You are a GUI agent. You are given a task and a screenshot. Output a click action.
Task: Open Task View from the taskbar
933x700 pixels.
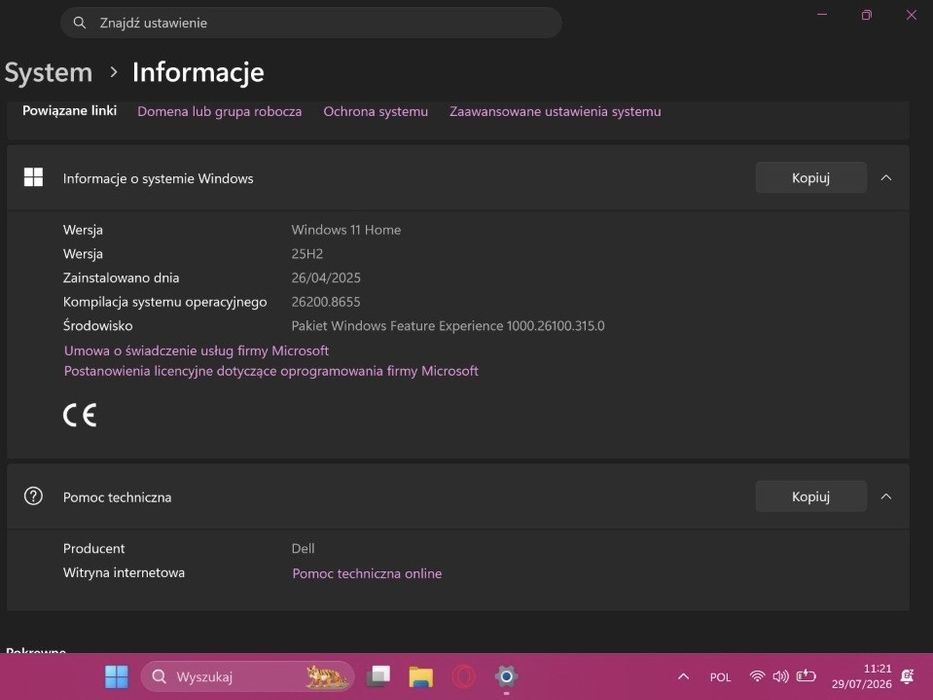click(x=378, y=677)
